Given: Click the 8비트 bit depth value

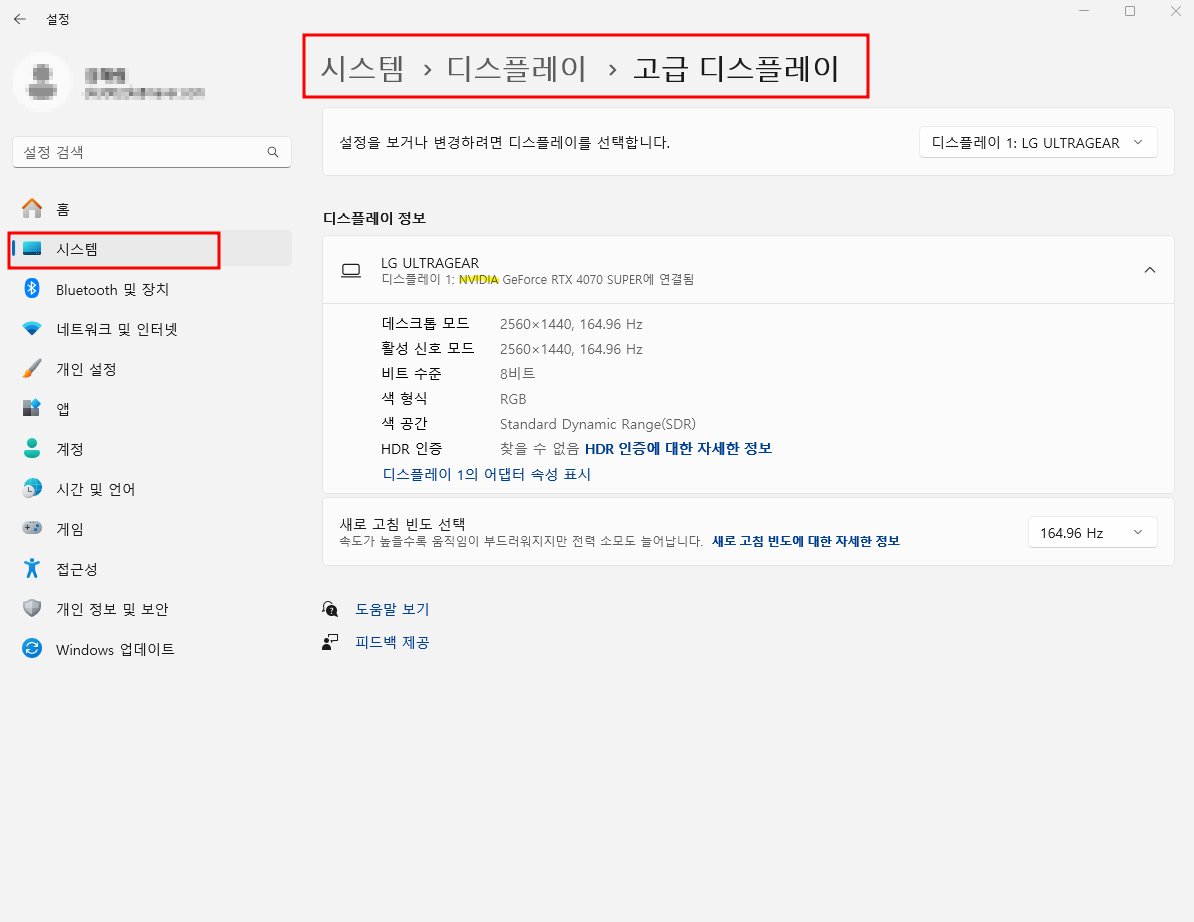Looking at the screenshot, I should click(x=517, y=374).
